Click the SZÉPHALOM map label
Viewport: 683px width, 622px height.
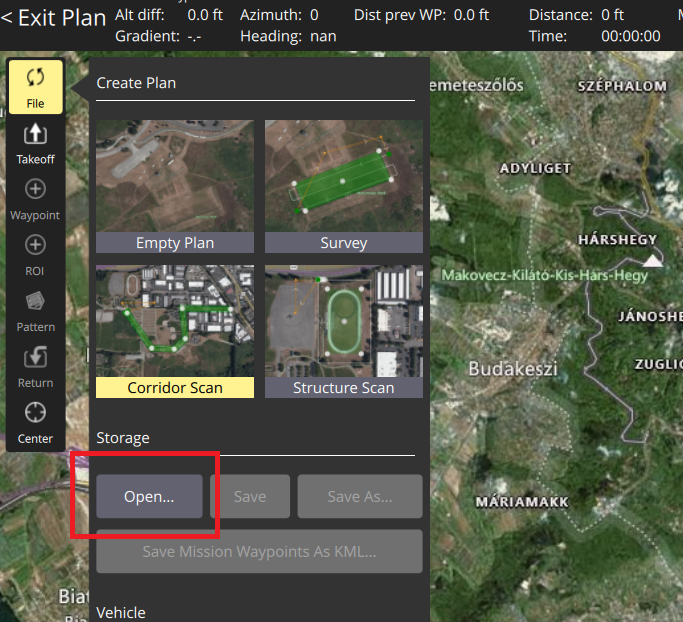(622, 86)
